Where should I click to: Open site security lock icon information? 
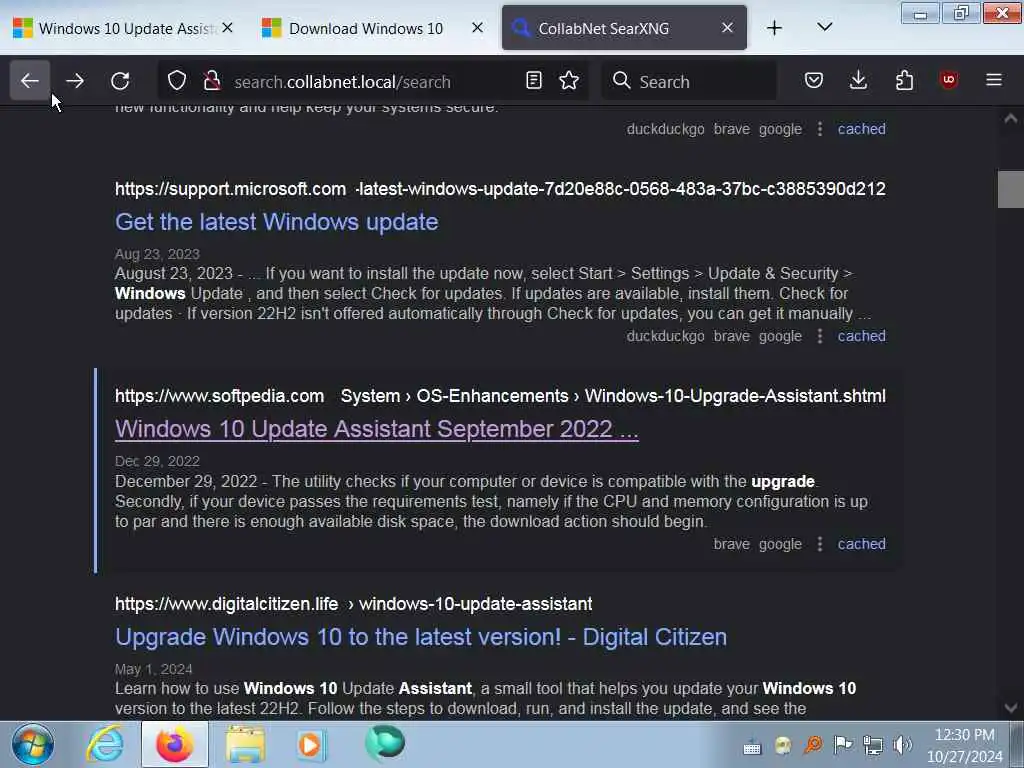pos(212,81)
